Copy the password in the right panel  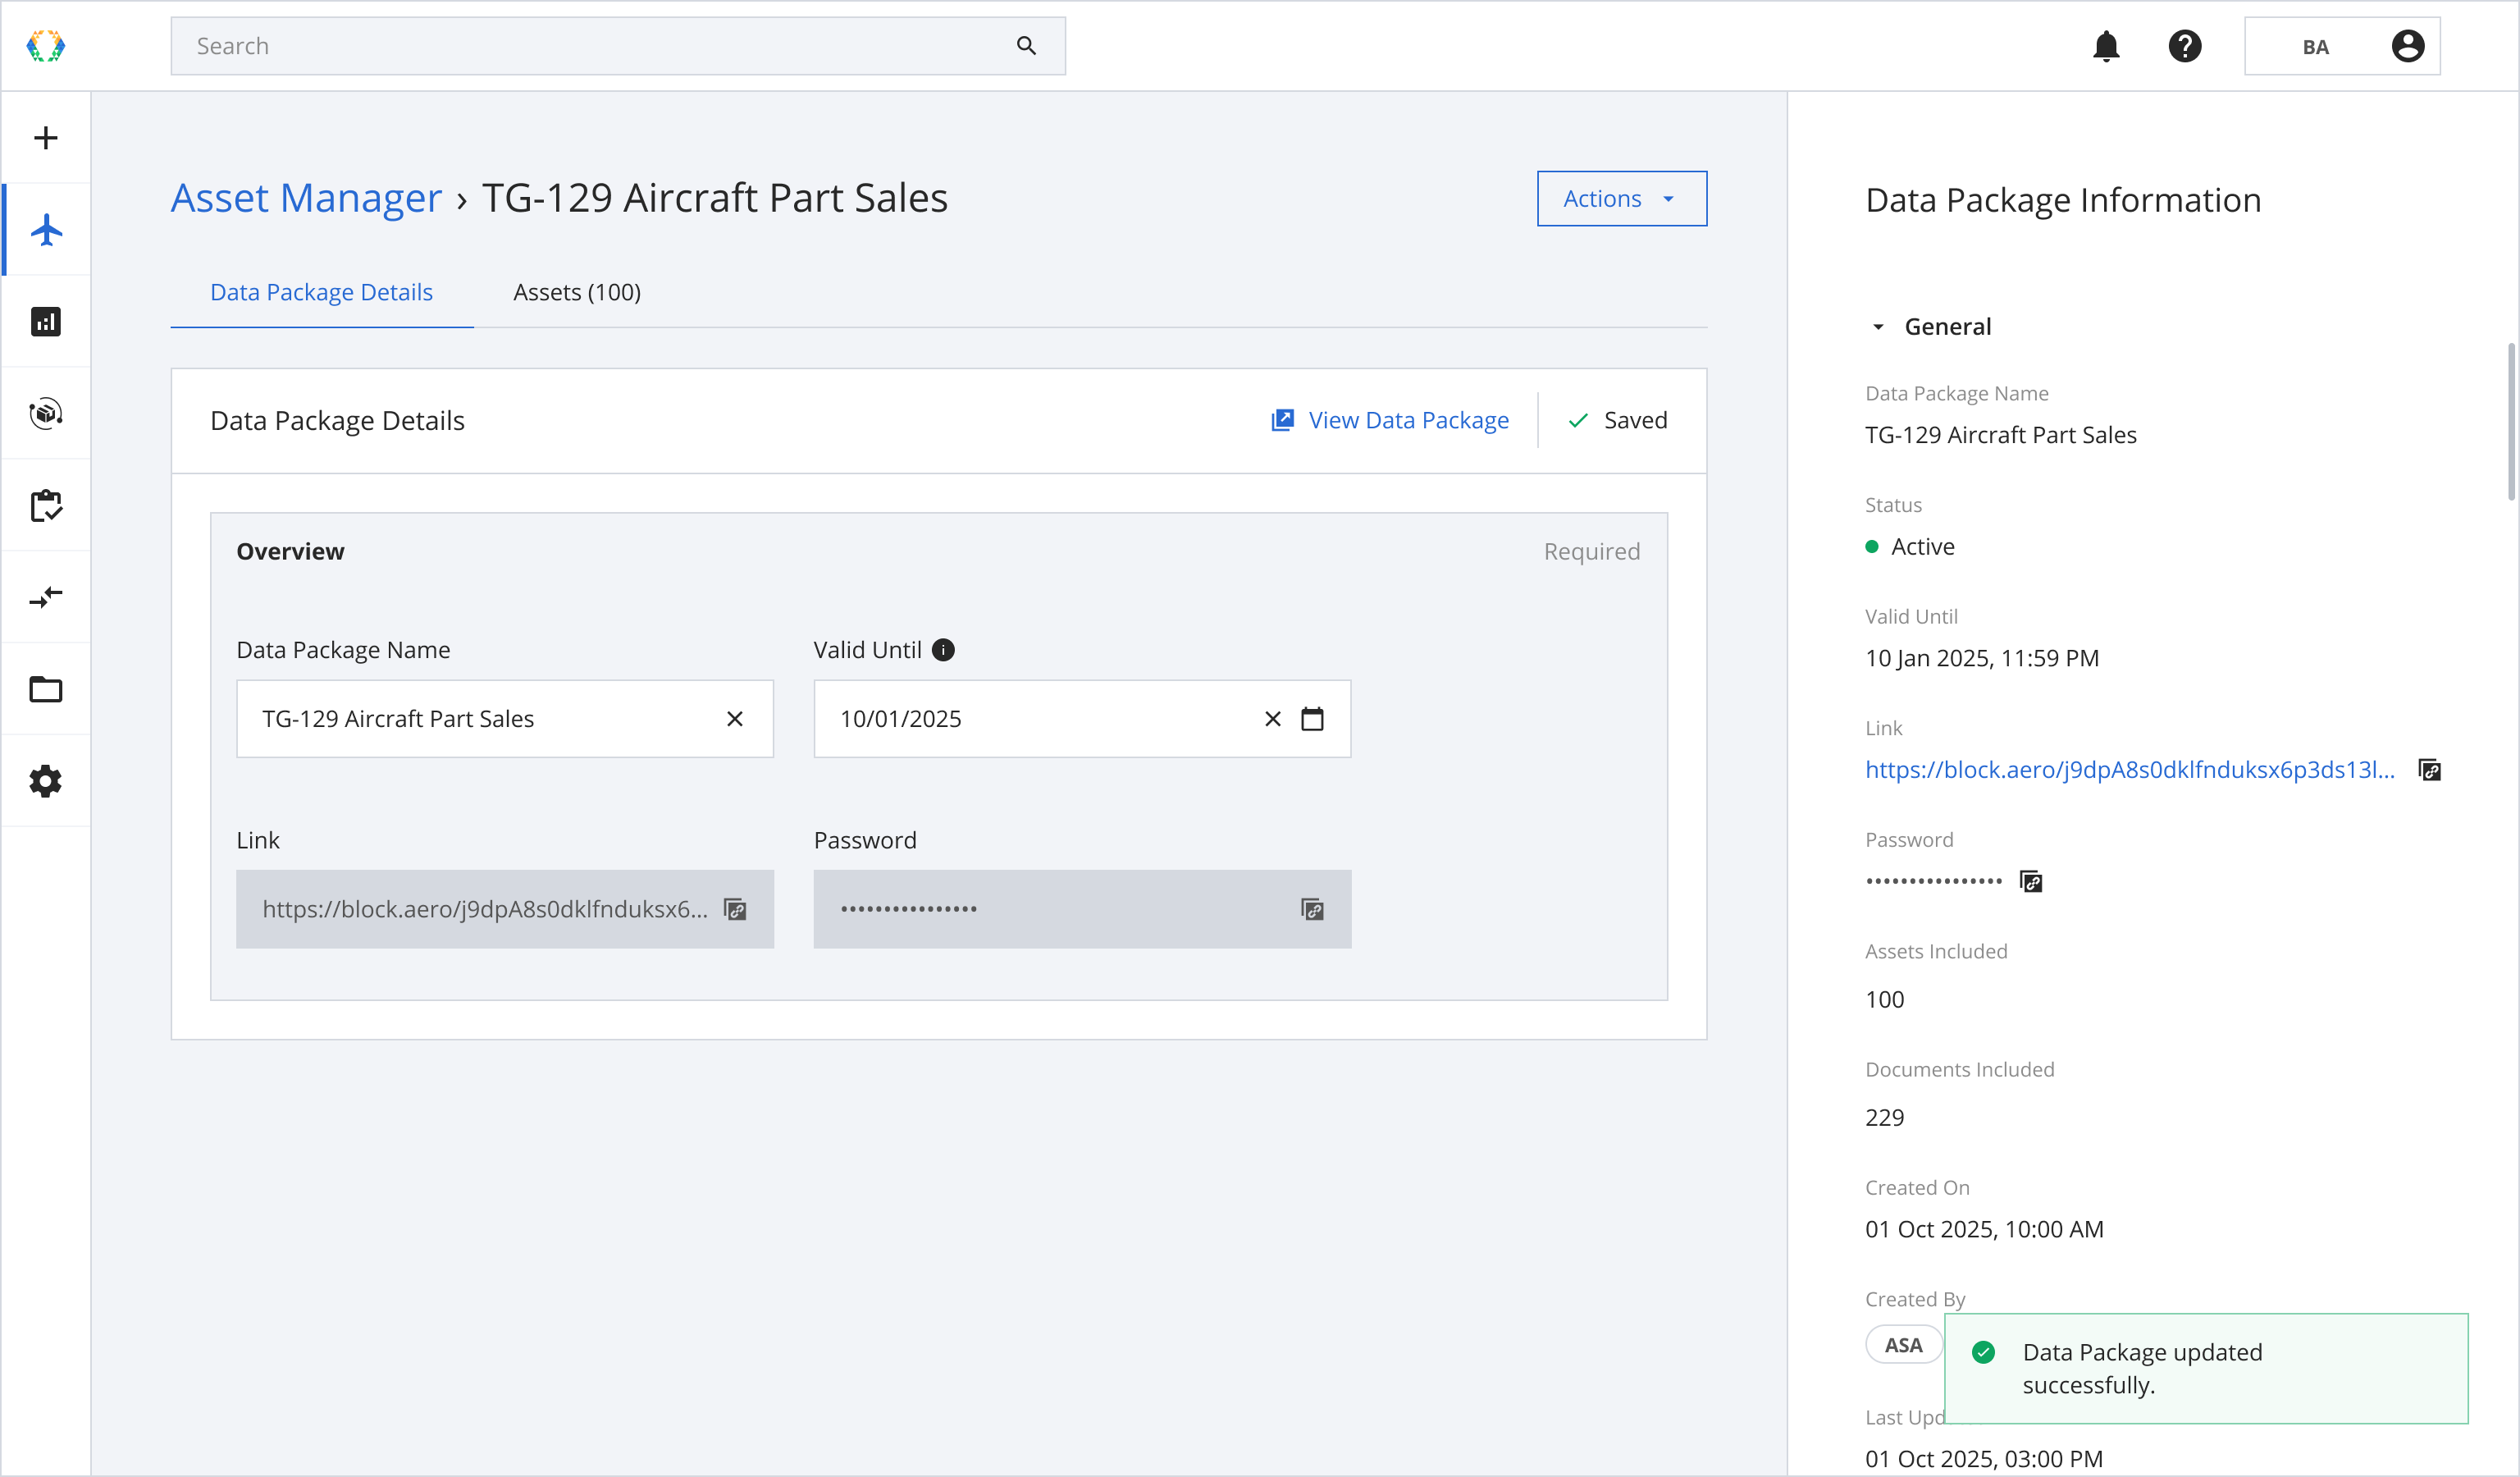[2031, 881]
